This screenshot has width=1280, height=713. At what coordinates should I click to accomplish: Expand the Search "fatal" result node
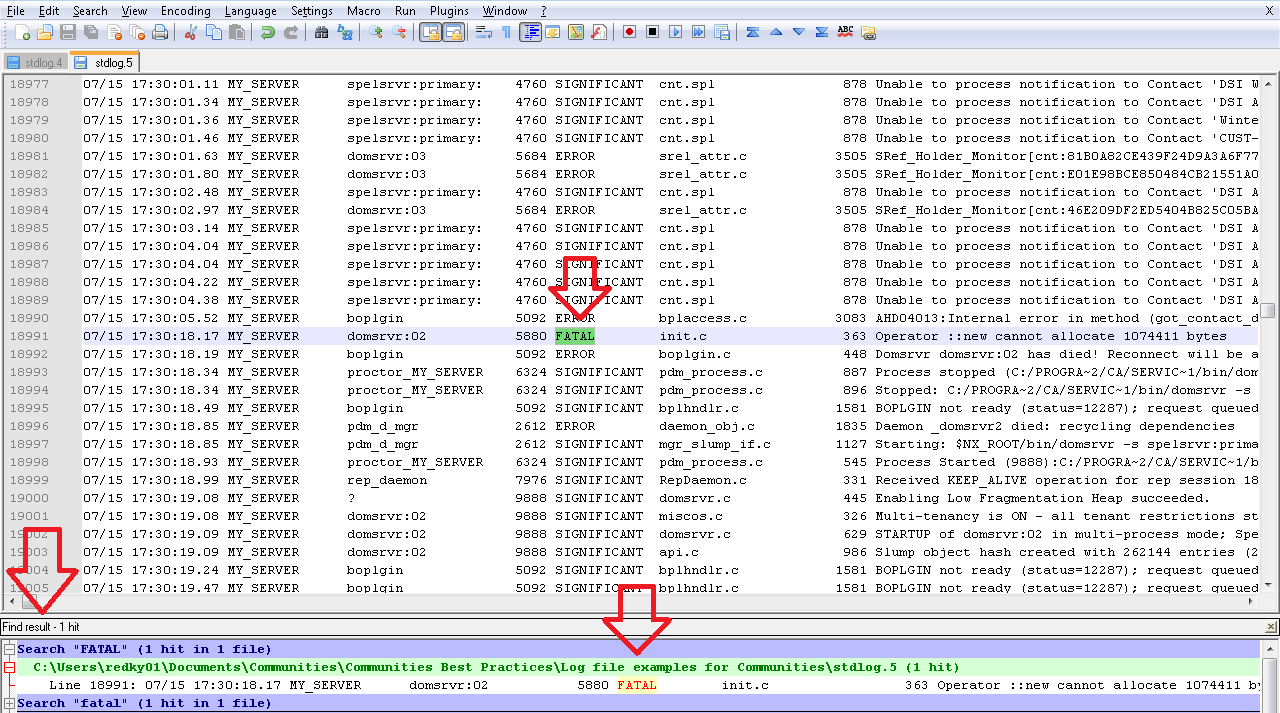click(x=9, y=703)
